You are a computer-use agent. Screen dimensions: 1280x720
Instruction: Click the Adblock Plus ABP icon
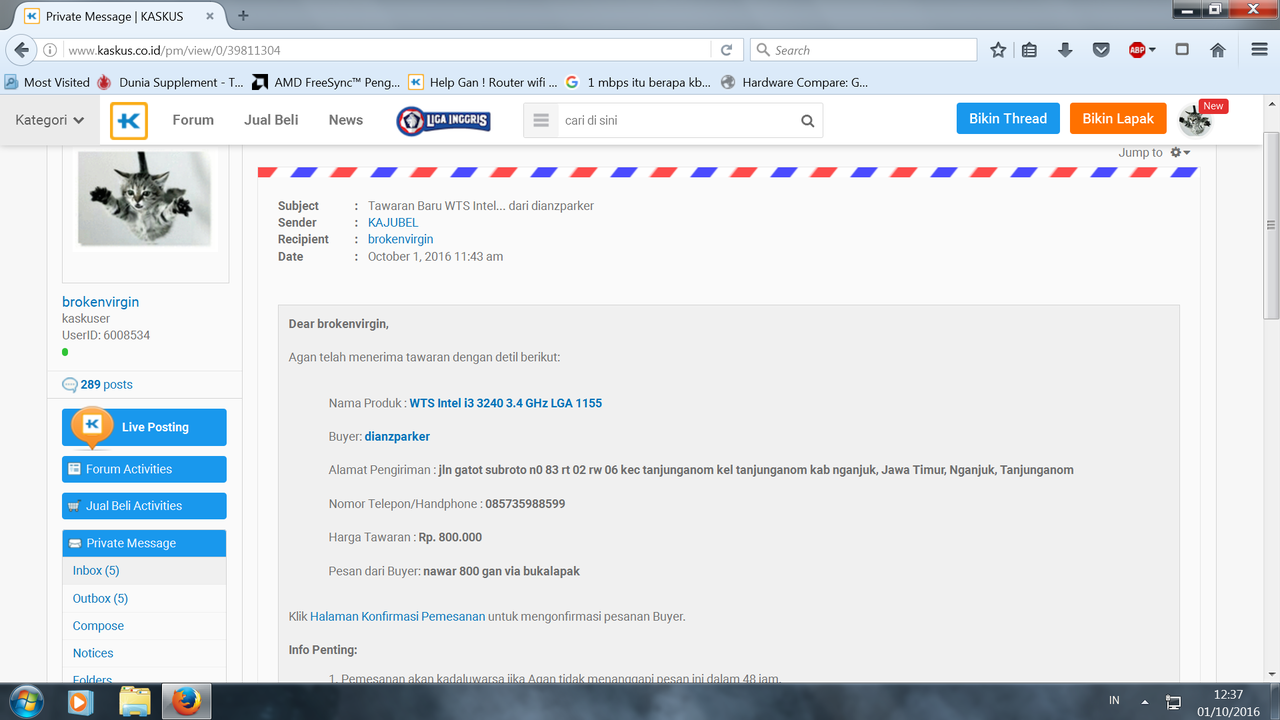pos(1137,50)
